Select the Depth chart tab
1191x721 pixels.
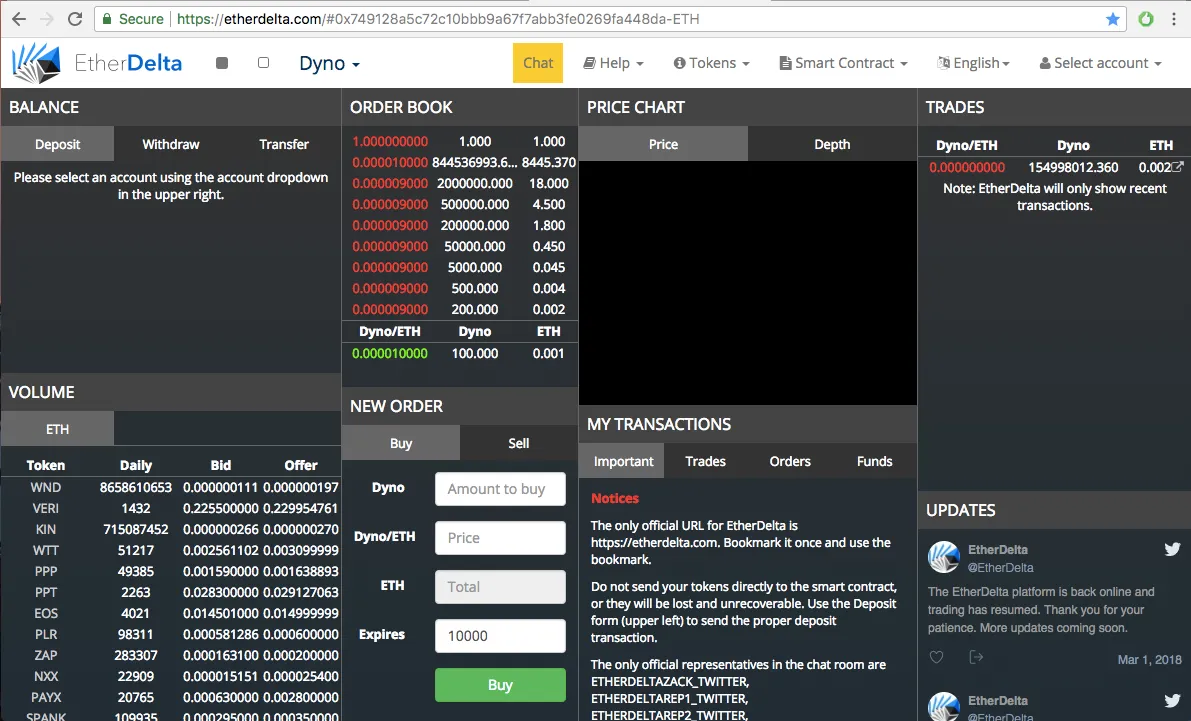[x=832, y=144]
